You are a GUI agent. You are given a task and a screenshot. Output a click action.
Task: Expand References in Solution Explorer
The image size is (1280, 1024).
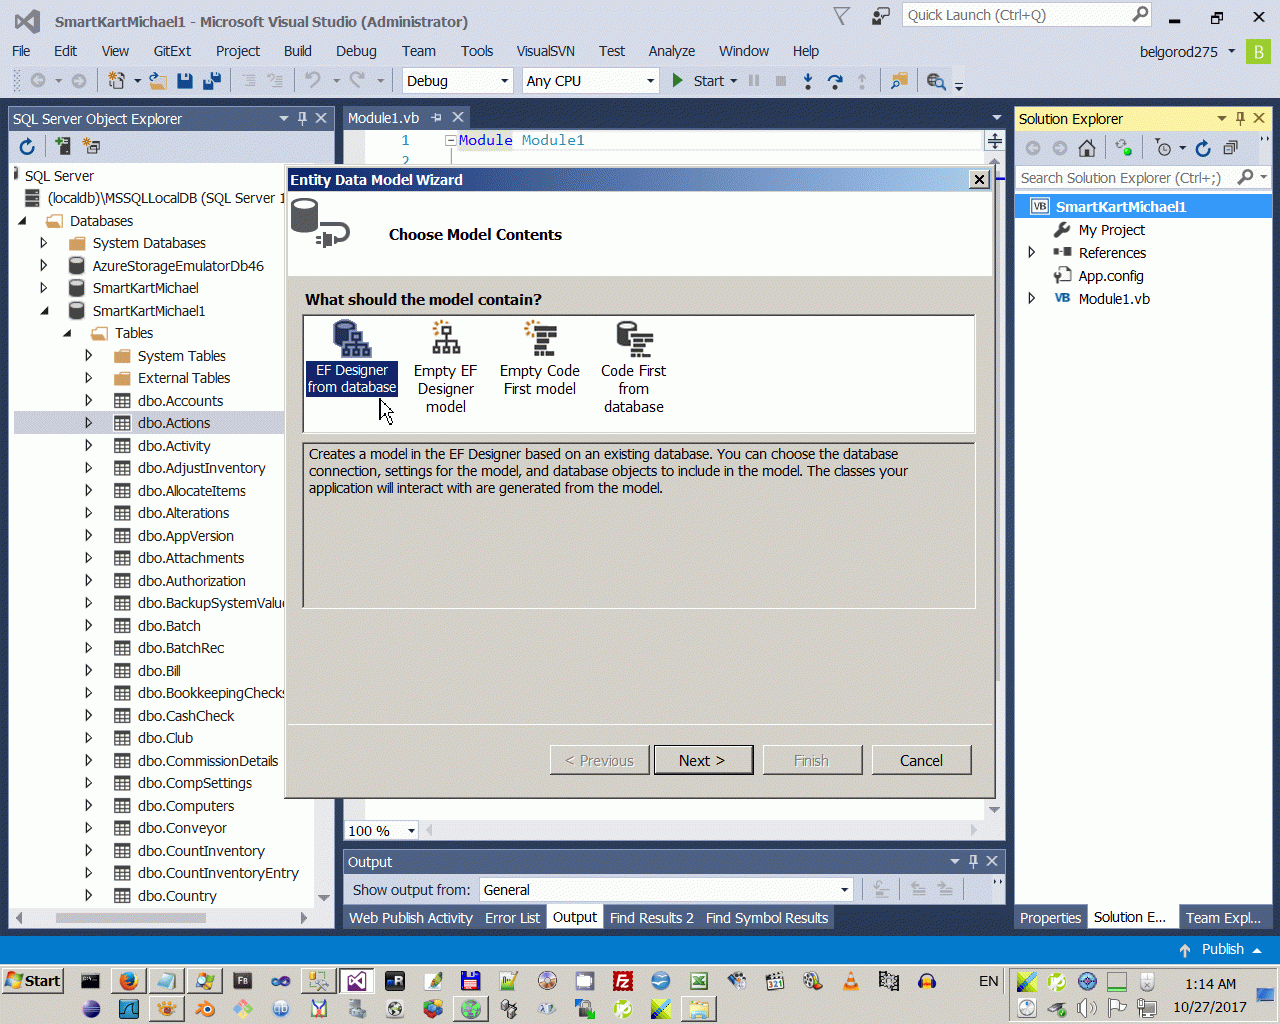point(1032,252)
